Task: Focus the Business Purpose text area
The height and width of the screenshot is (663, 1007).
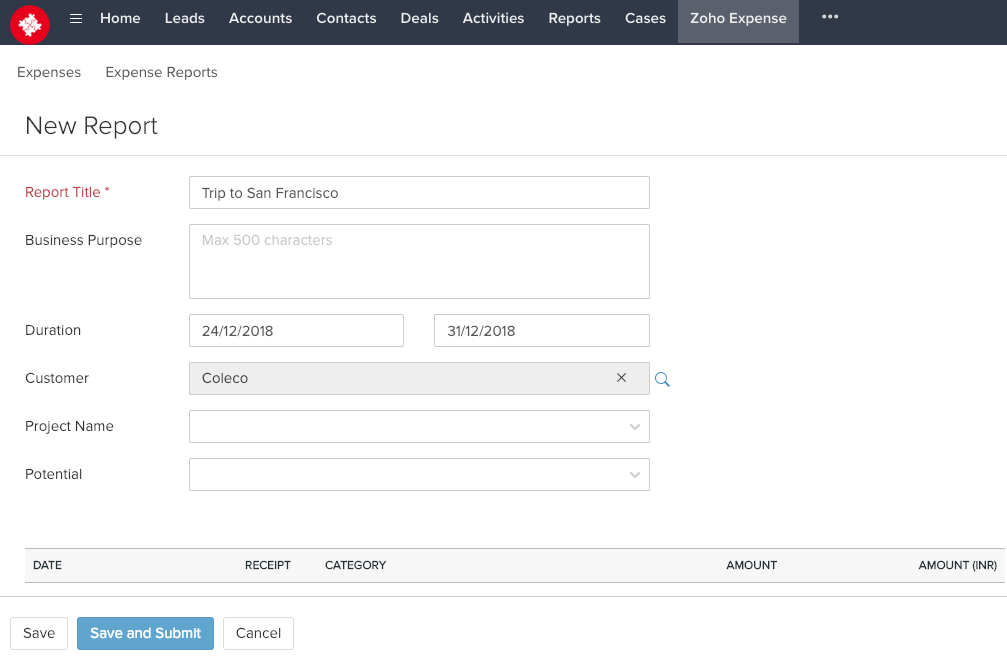Action: click(x=419, y=261)
